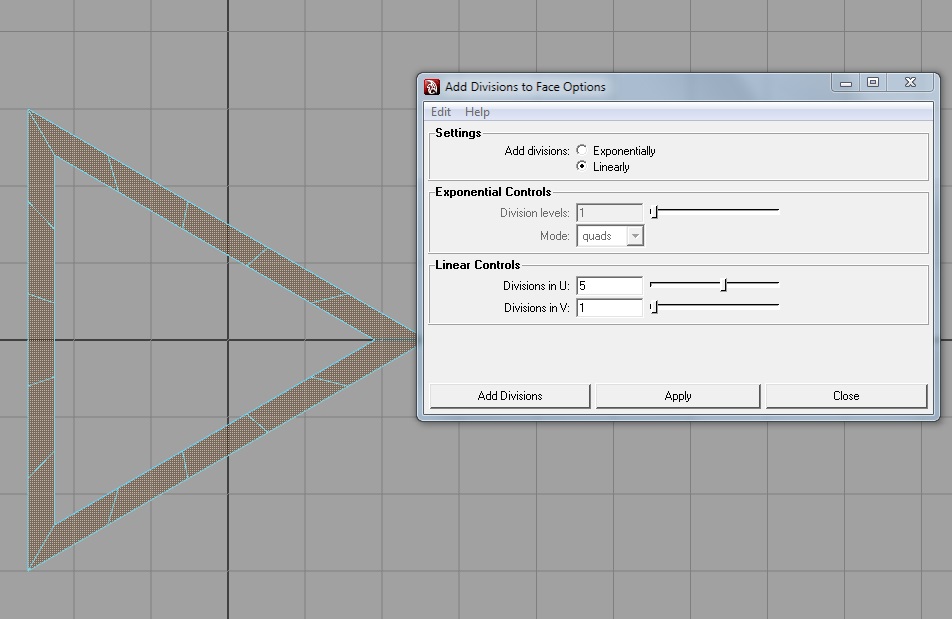The height and width of the screenshot is (619, 952).
Task: Open the Edit menu
Action: [x=441, y=112]
